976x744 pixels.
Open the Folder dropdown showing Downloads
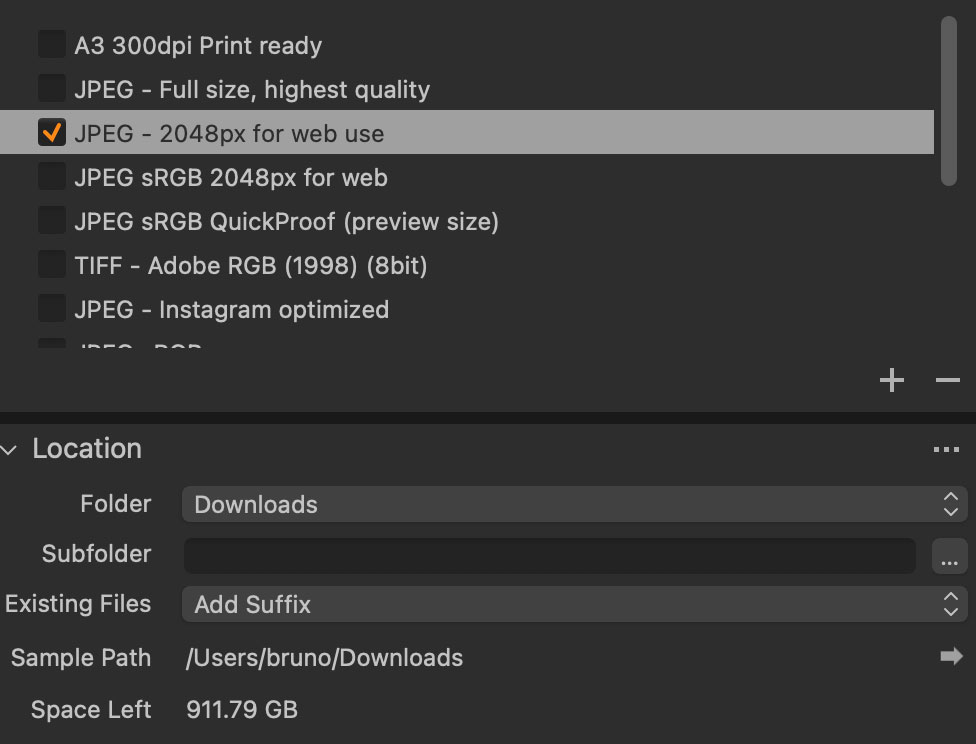(x=574, y=504)
